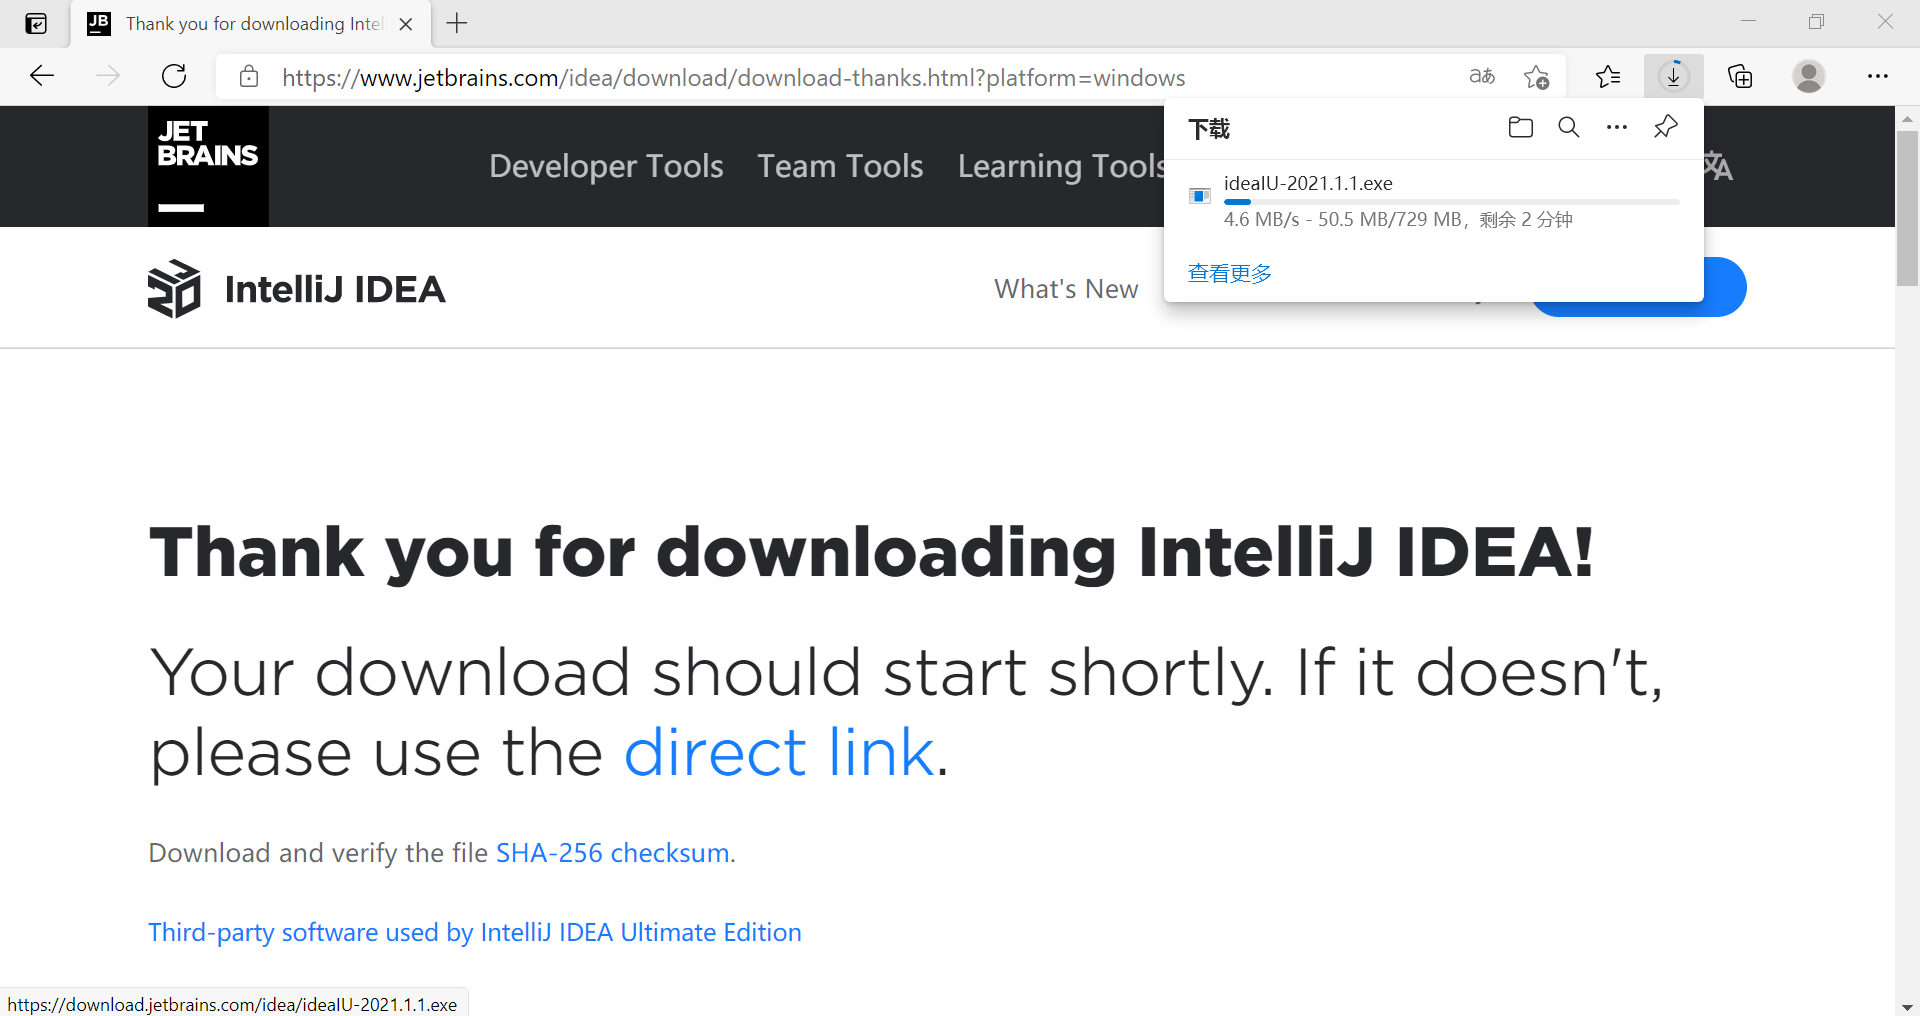
Task: Open the What's New page link
Action: (x=1066, y=289)
